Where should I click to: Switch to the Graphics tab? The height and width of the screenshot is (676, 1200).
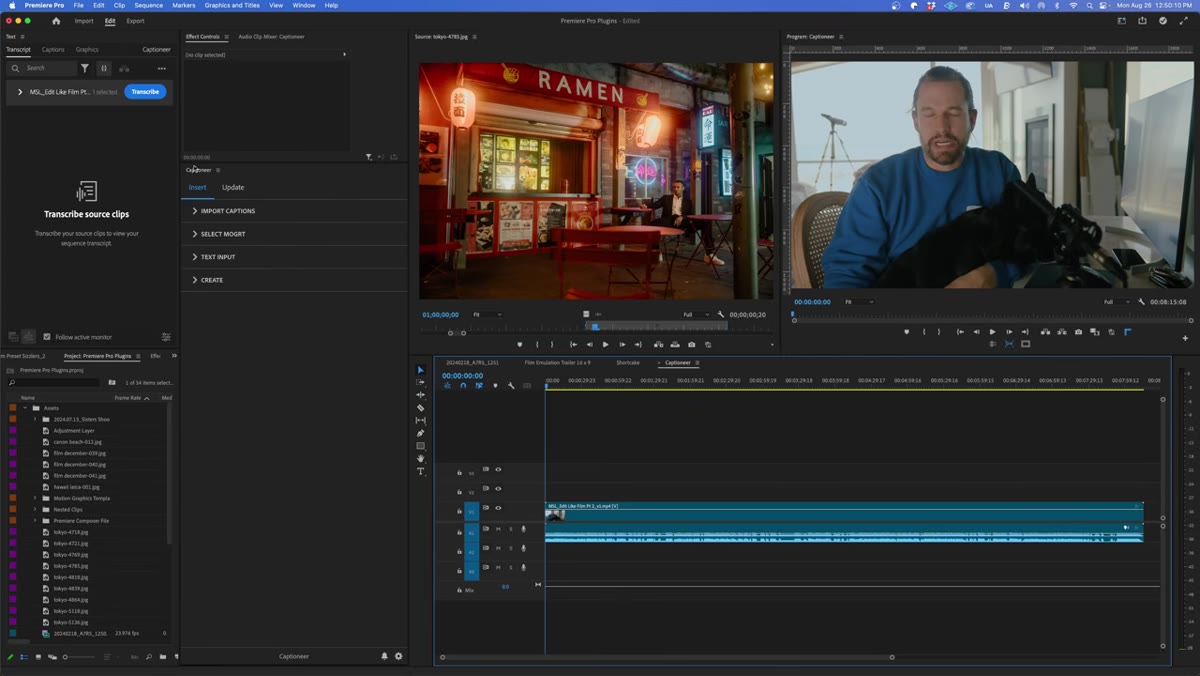point(87,49)
